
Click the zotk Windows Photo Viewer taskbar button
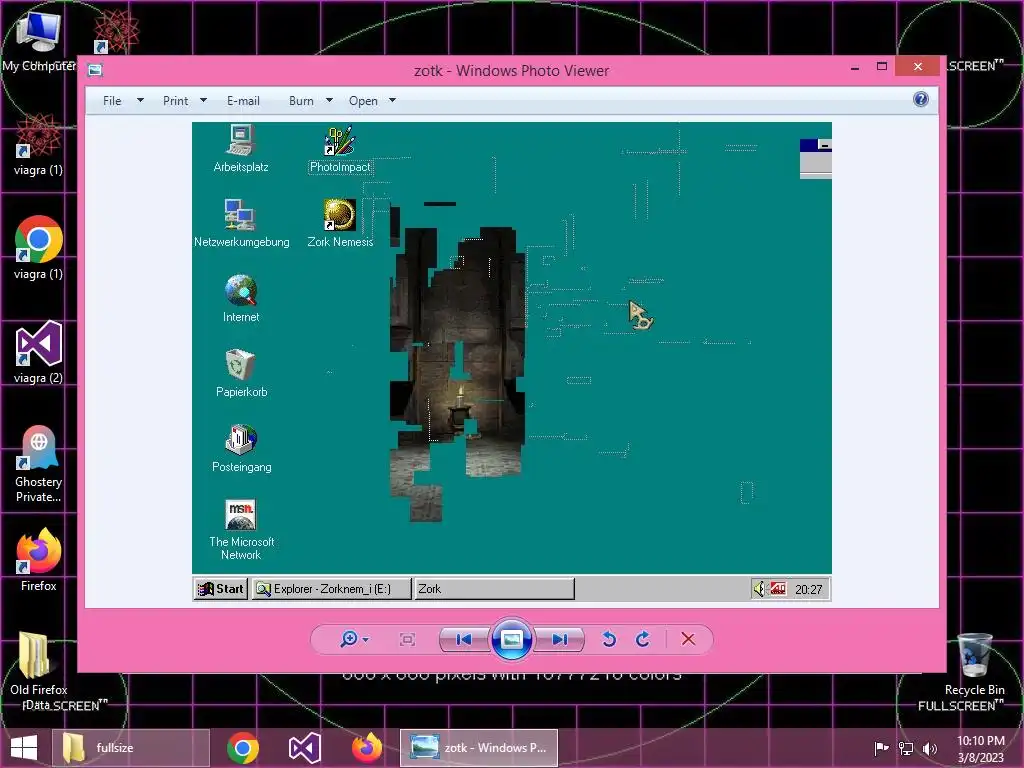(479, 748)
